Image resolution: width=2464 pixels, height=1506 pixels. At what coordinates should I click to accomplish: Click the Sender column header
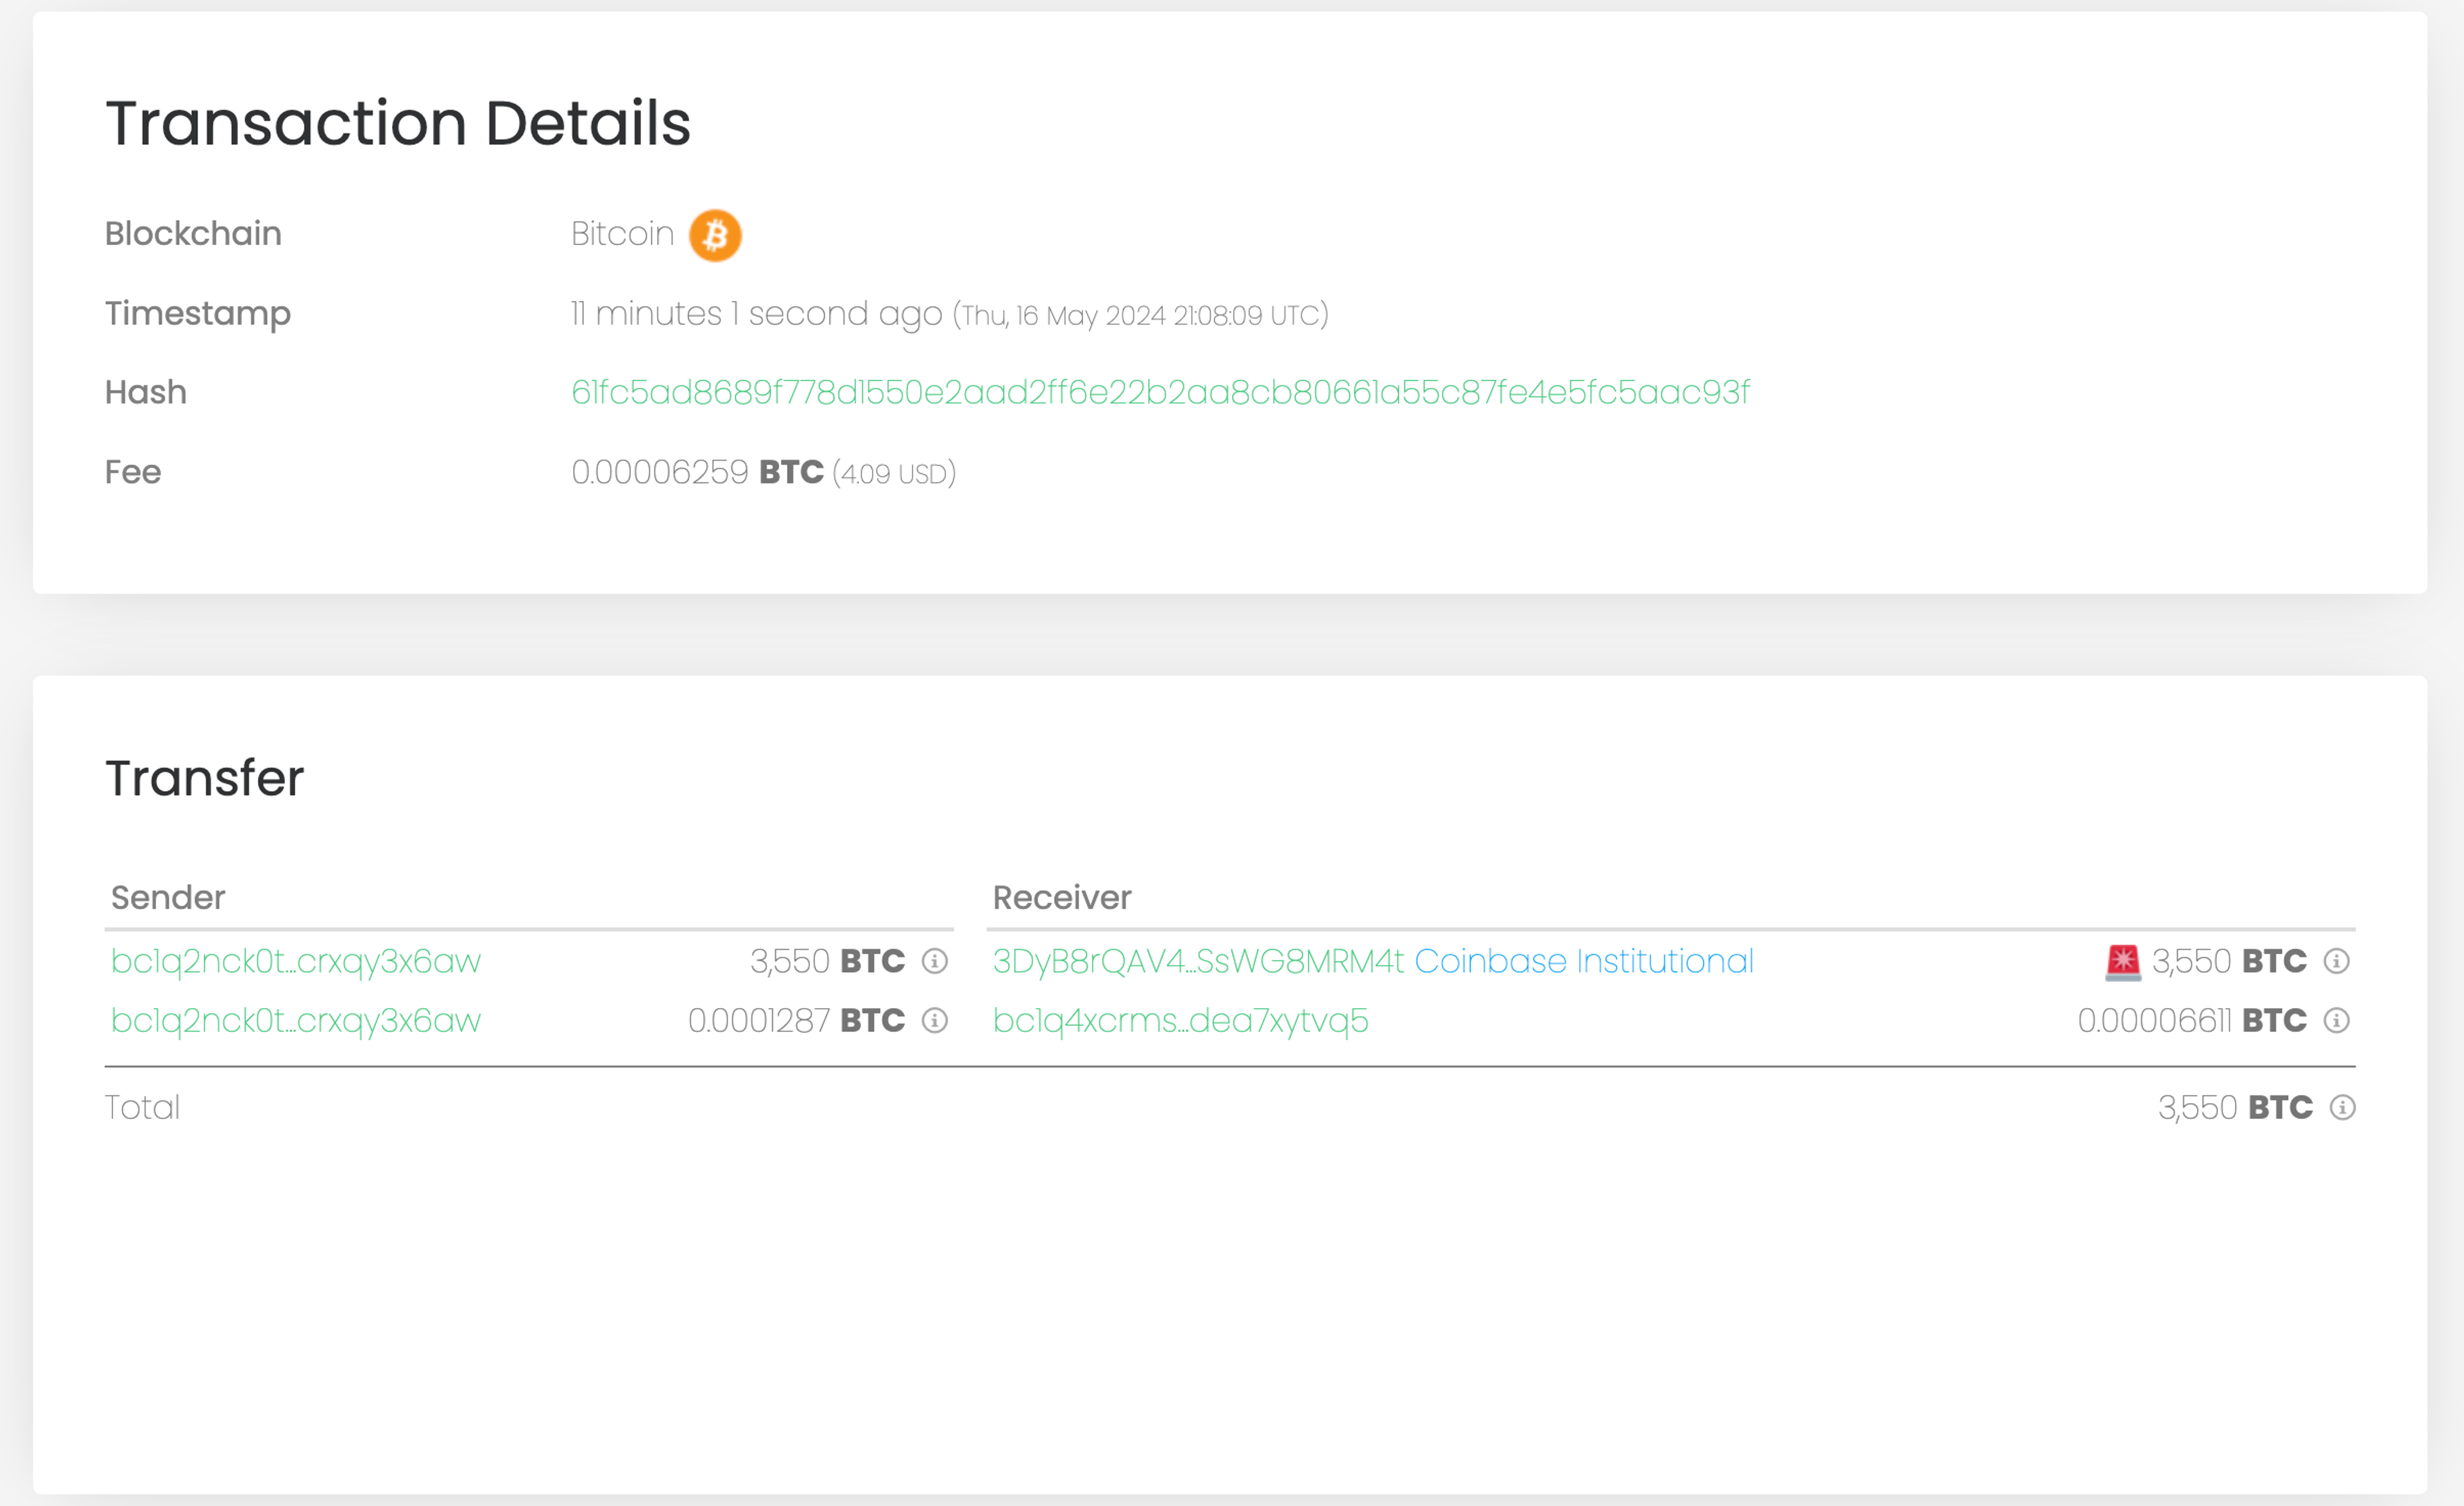168,897
